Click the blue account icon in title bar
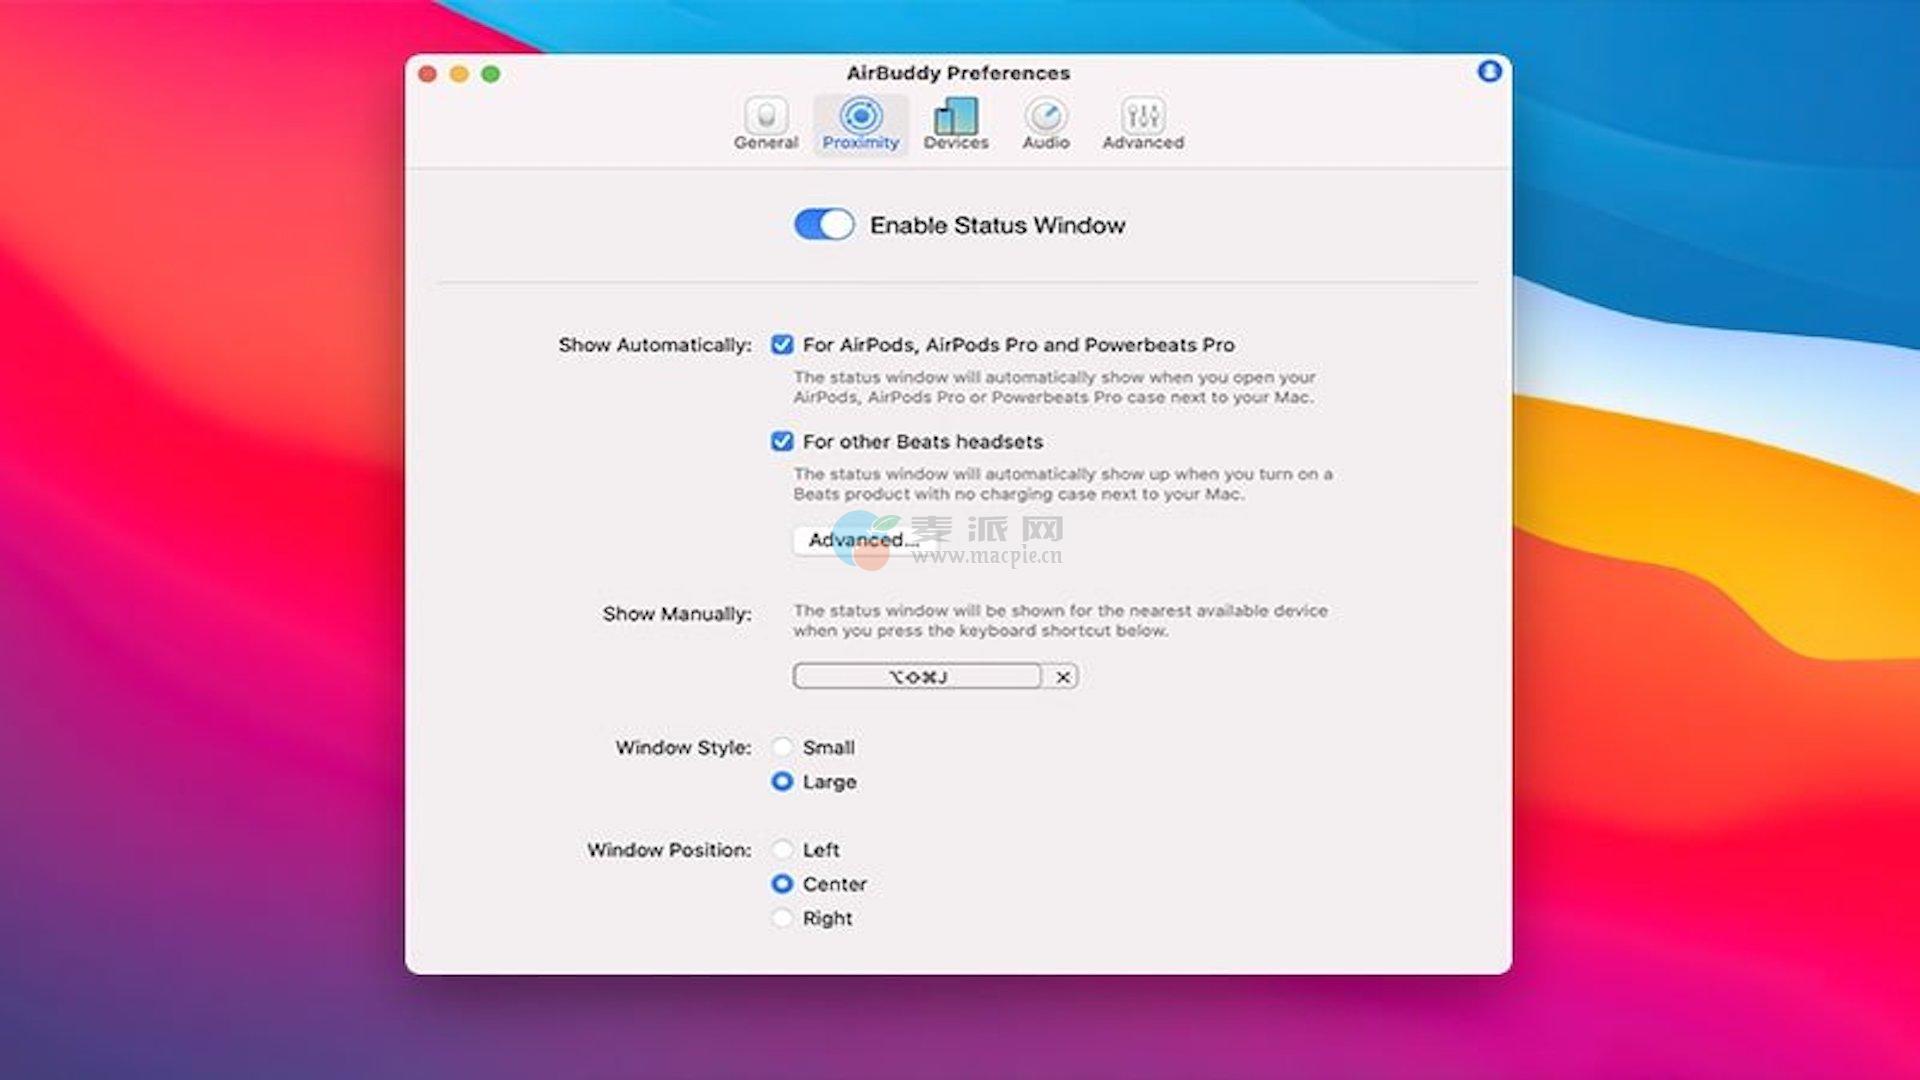Image resolution: width=1920 pixels, height=1080 pixels. tap(1489, 71)
